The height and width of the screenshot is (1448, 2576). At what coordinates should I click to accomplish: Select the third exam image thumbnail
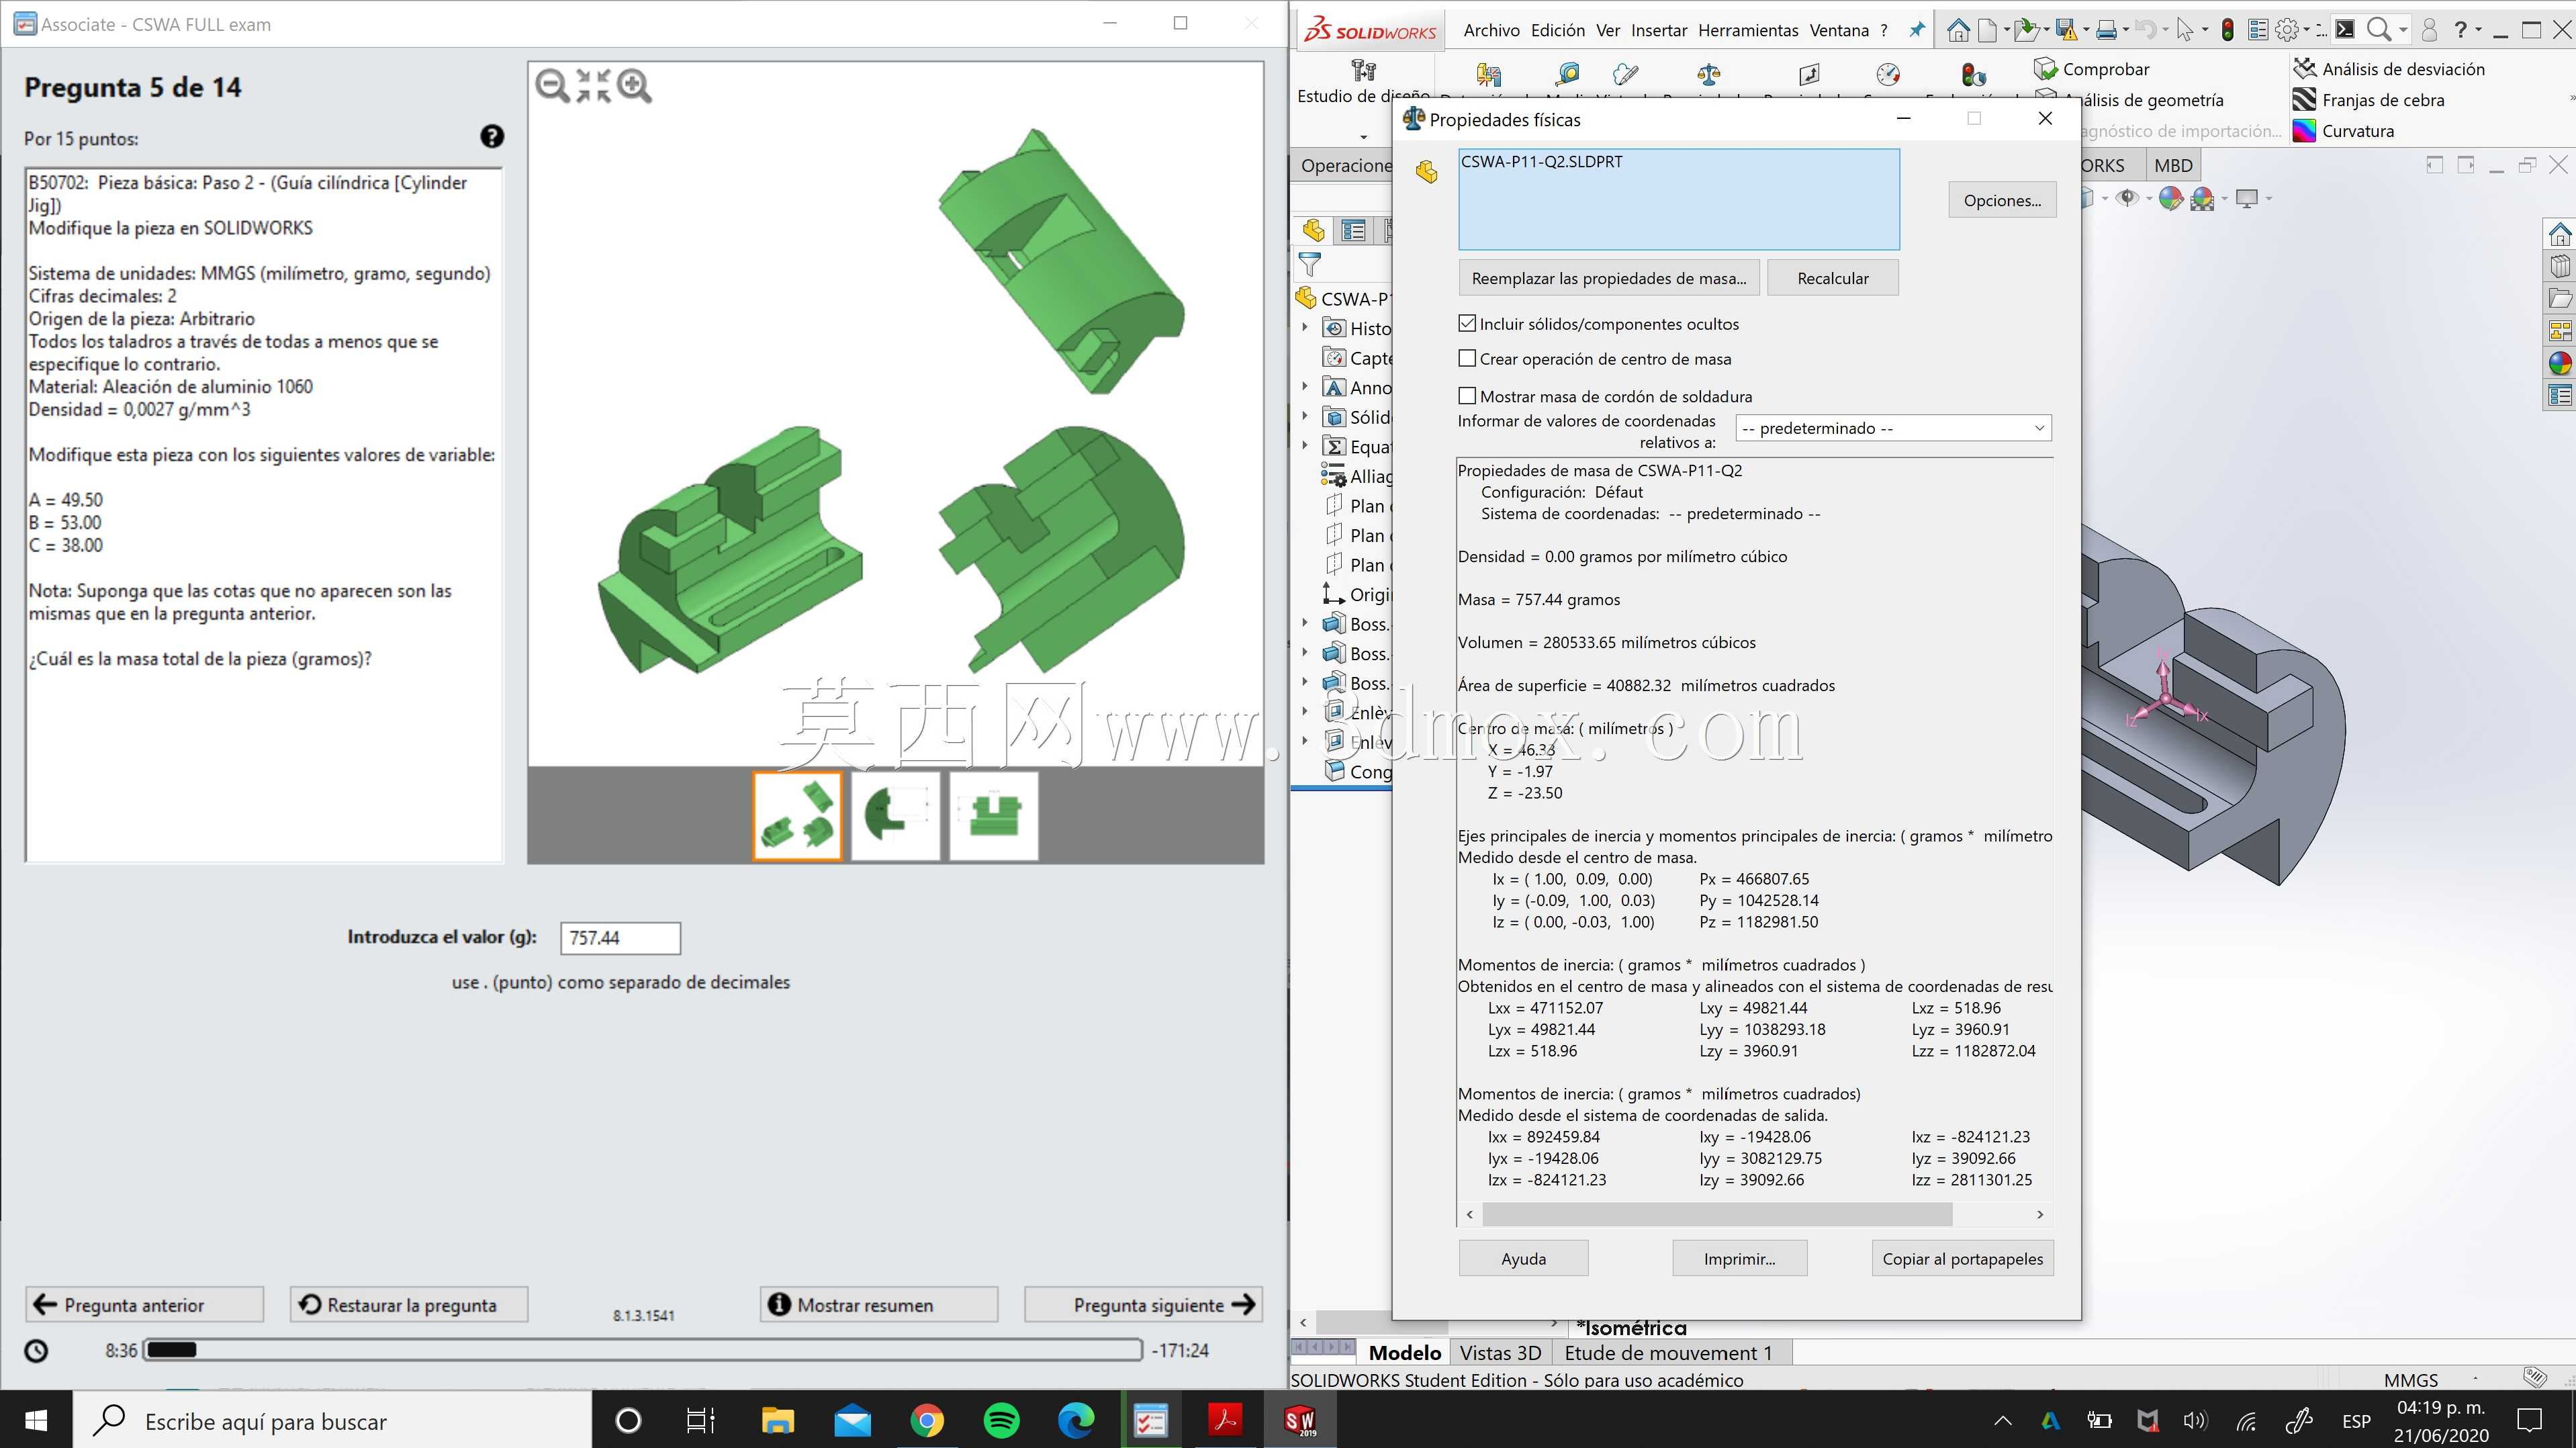click(993, 815)
